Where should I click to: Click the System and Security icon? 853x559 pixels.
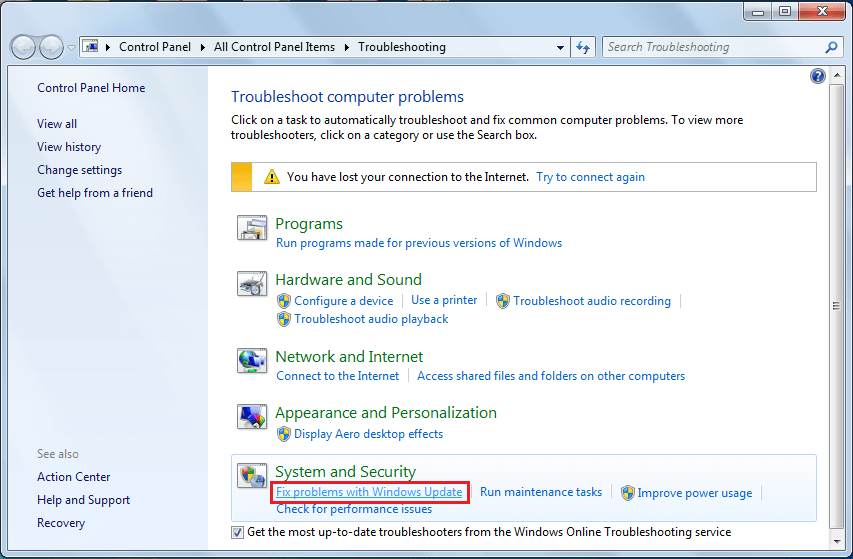click(x=252, y=477)
